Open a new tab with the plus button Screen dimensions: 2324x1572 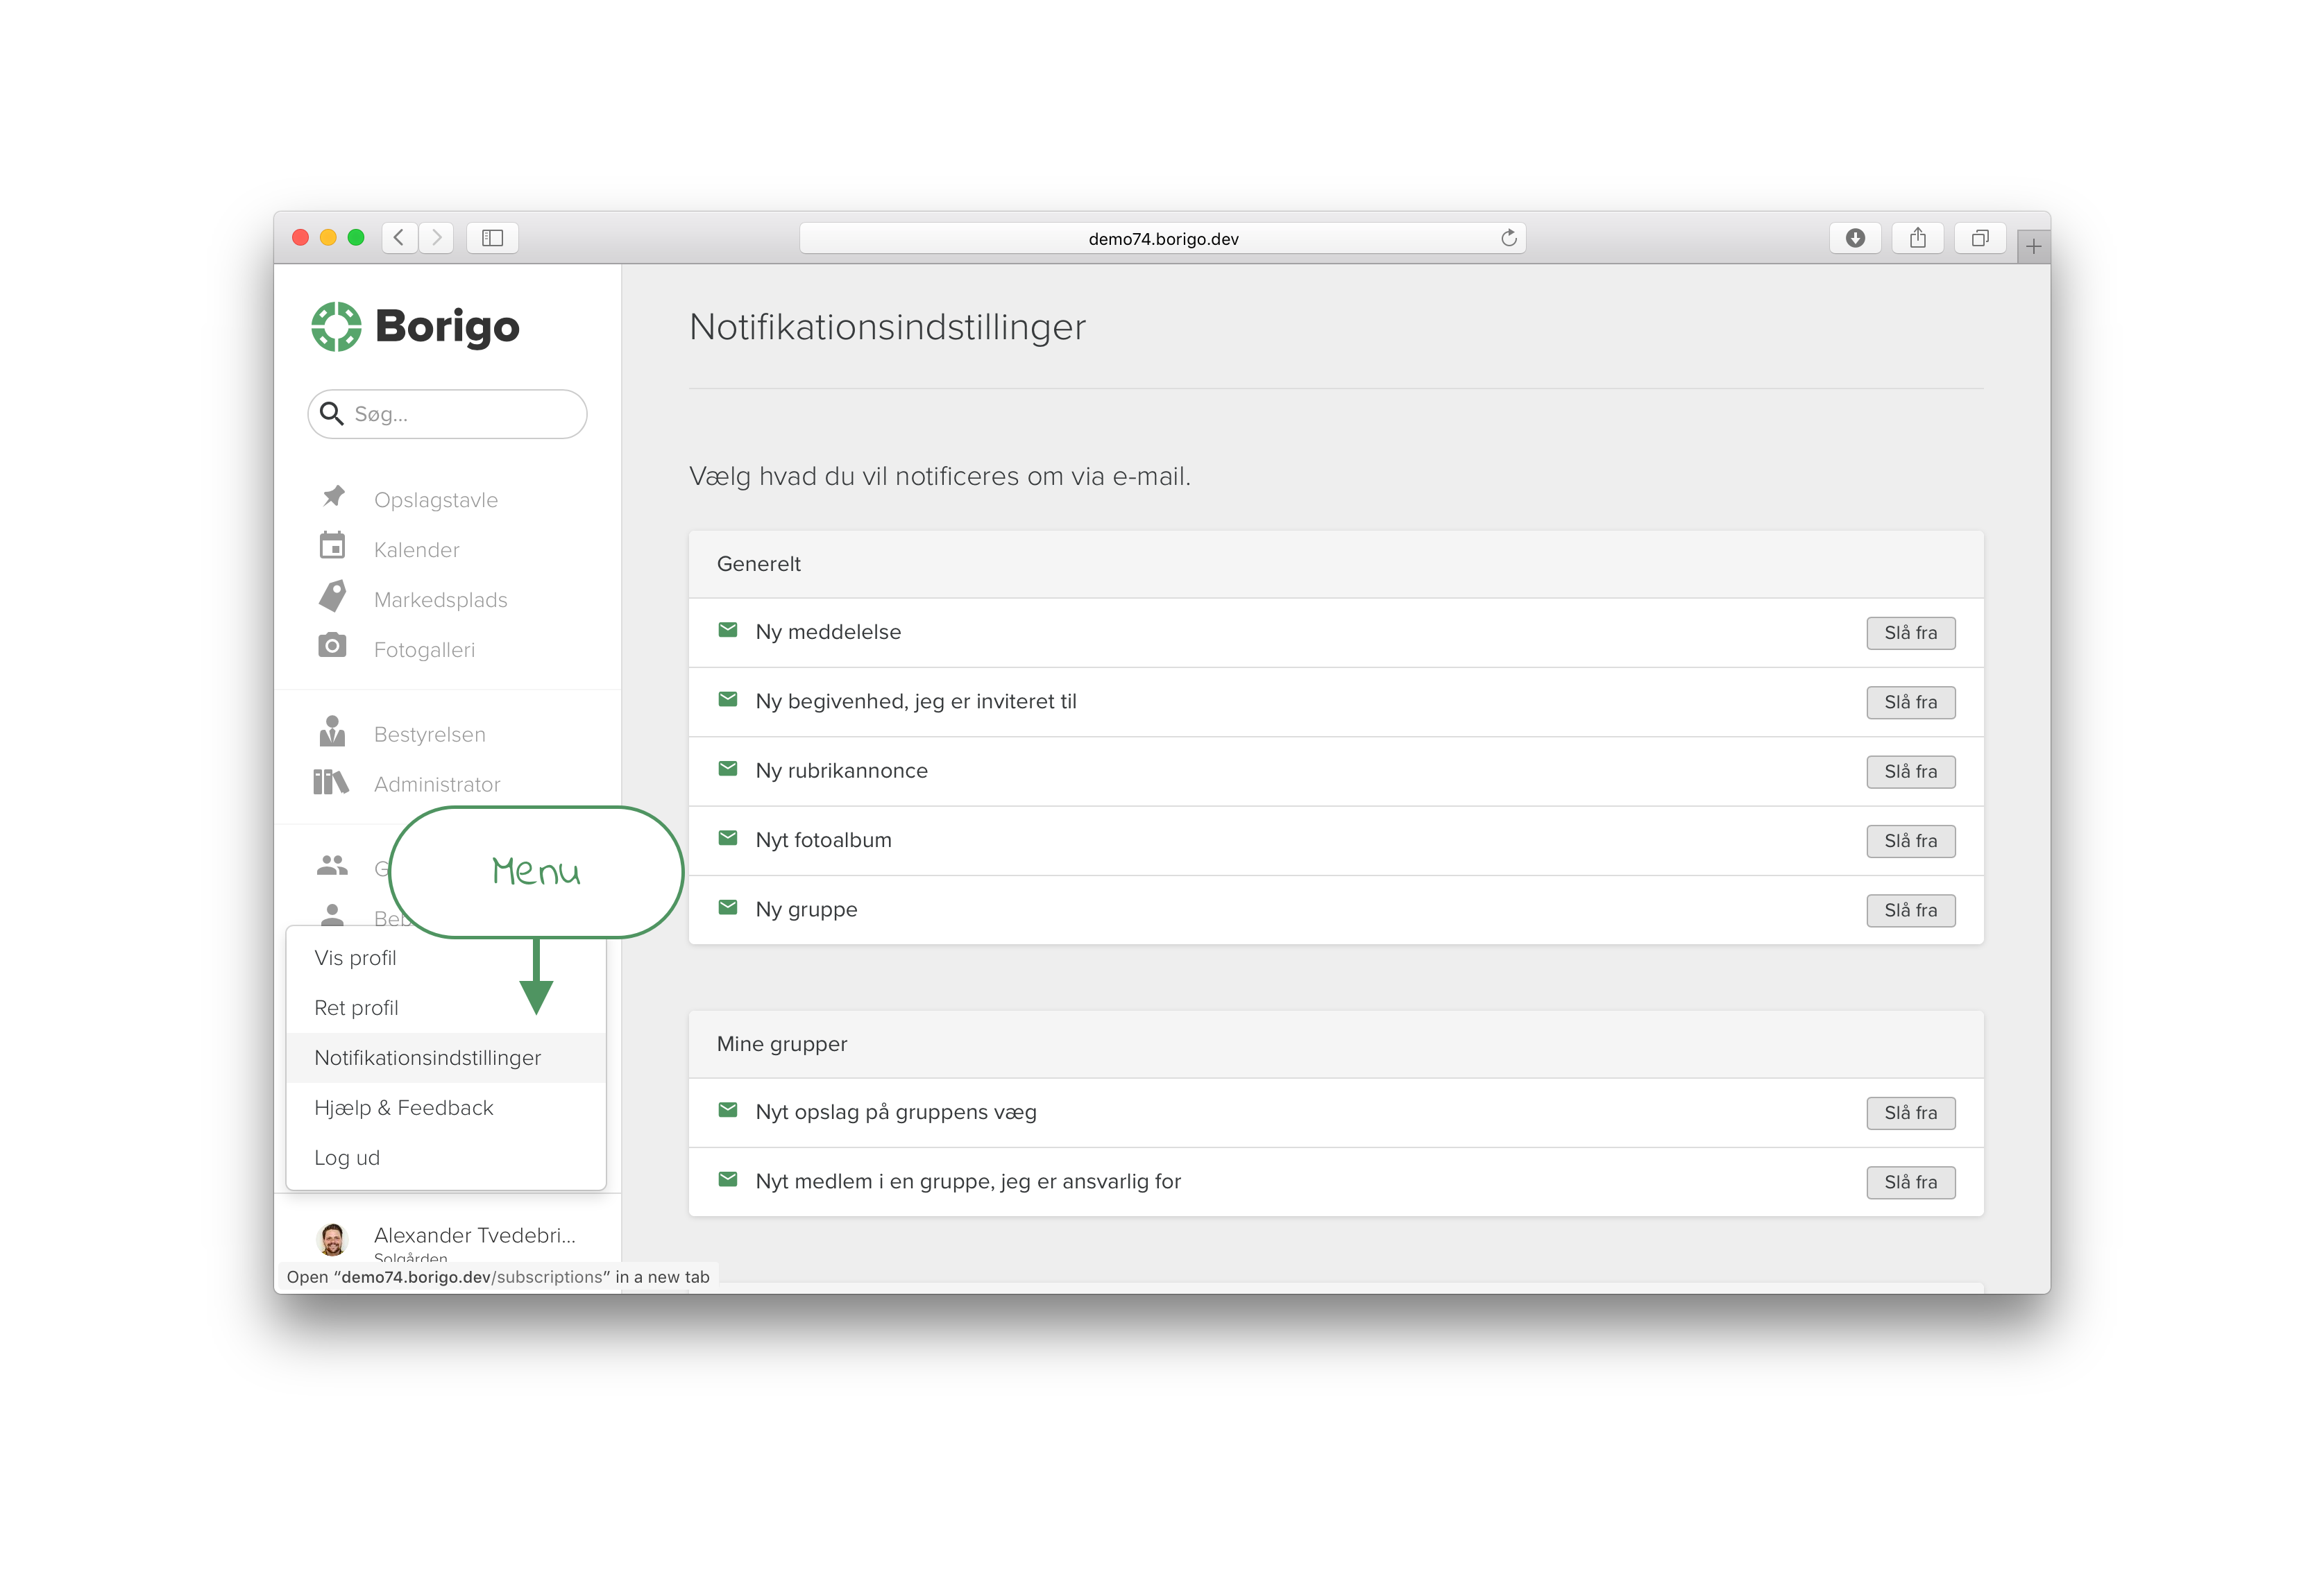point(2033,246)
